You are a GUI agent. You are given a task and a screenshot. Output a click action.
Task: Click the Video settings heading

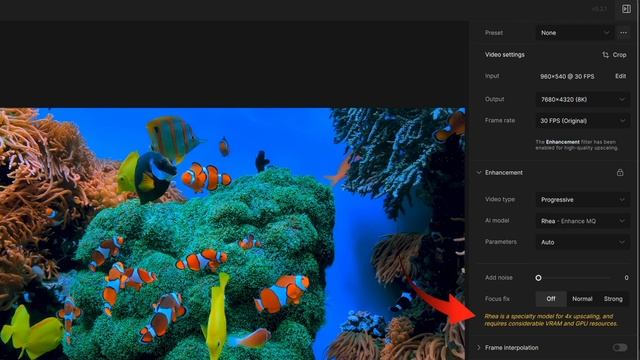pos(504,55)
